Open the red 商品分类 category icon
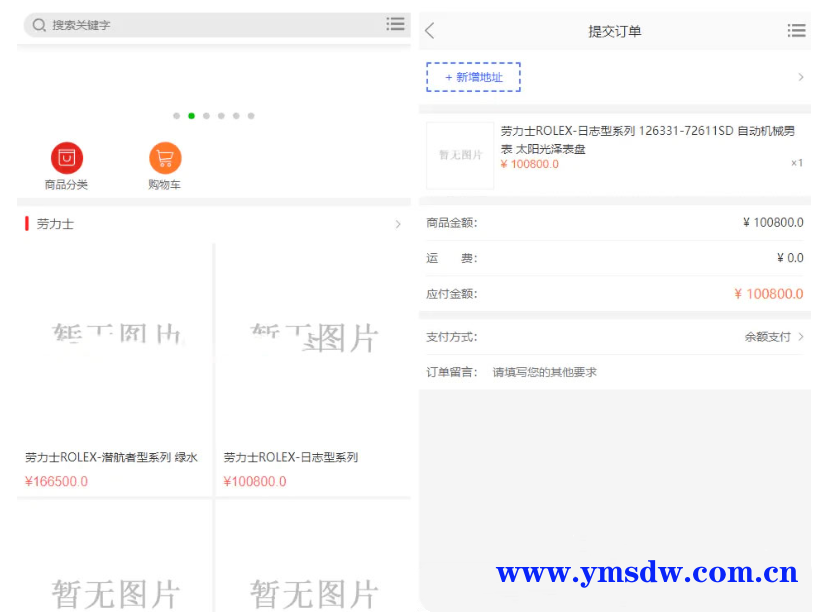This screenshot has height=612, width=822. pos(67,158)
